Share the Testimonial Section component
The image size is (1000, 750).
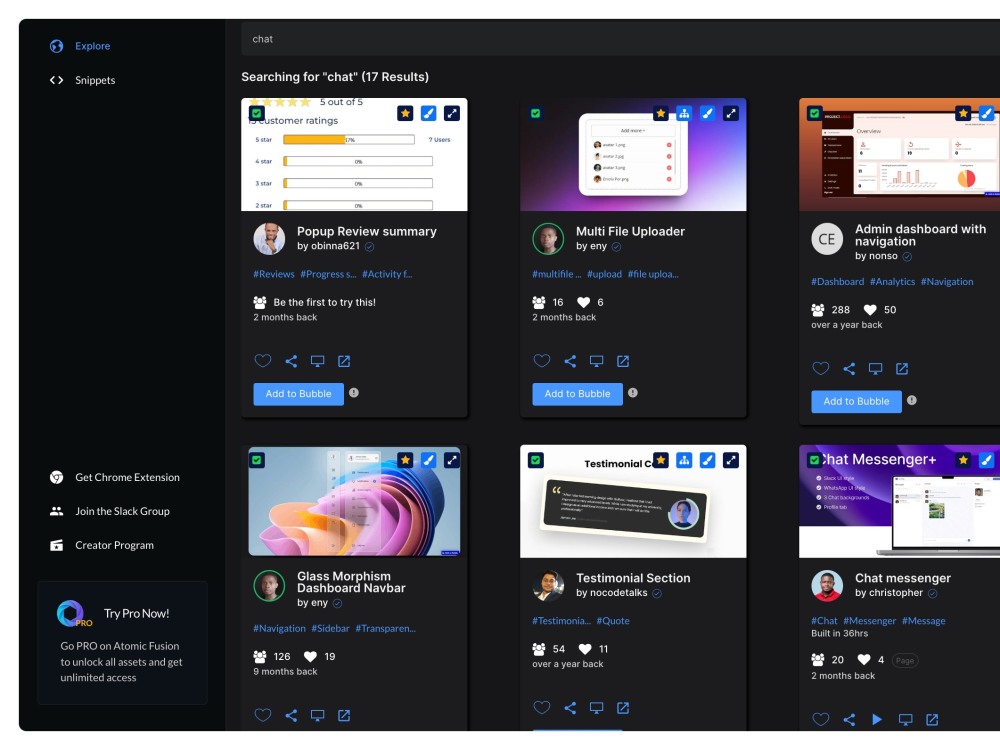point(570,709)
